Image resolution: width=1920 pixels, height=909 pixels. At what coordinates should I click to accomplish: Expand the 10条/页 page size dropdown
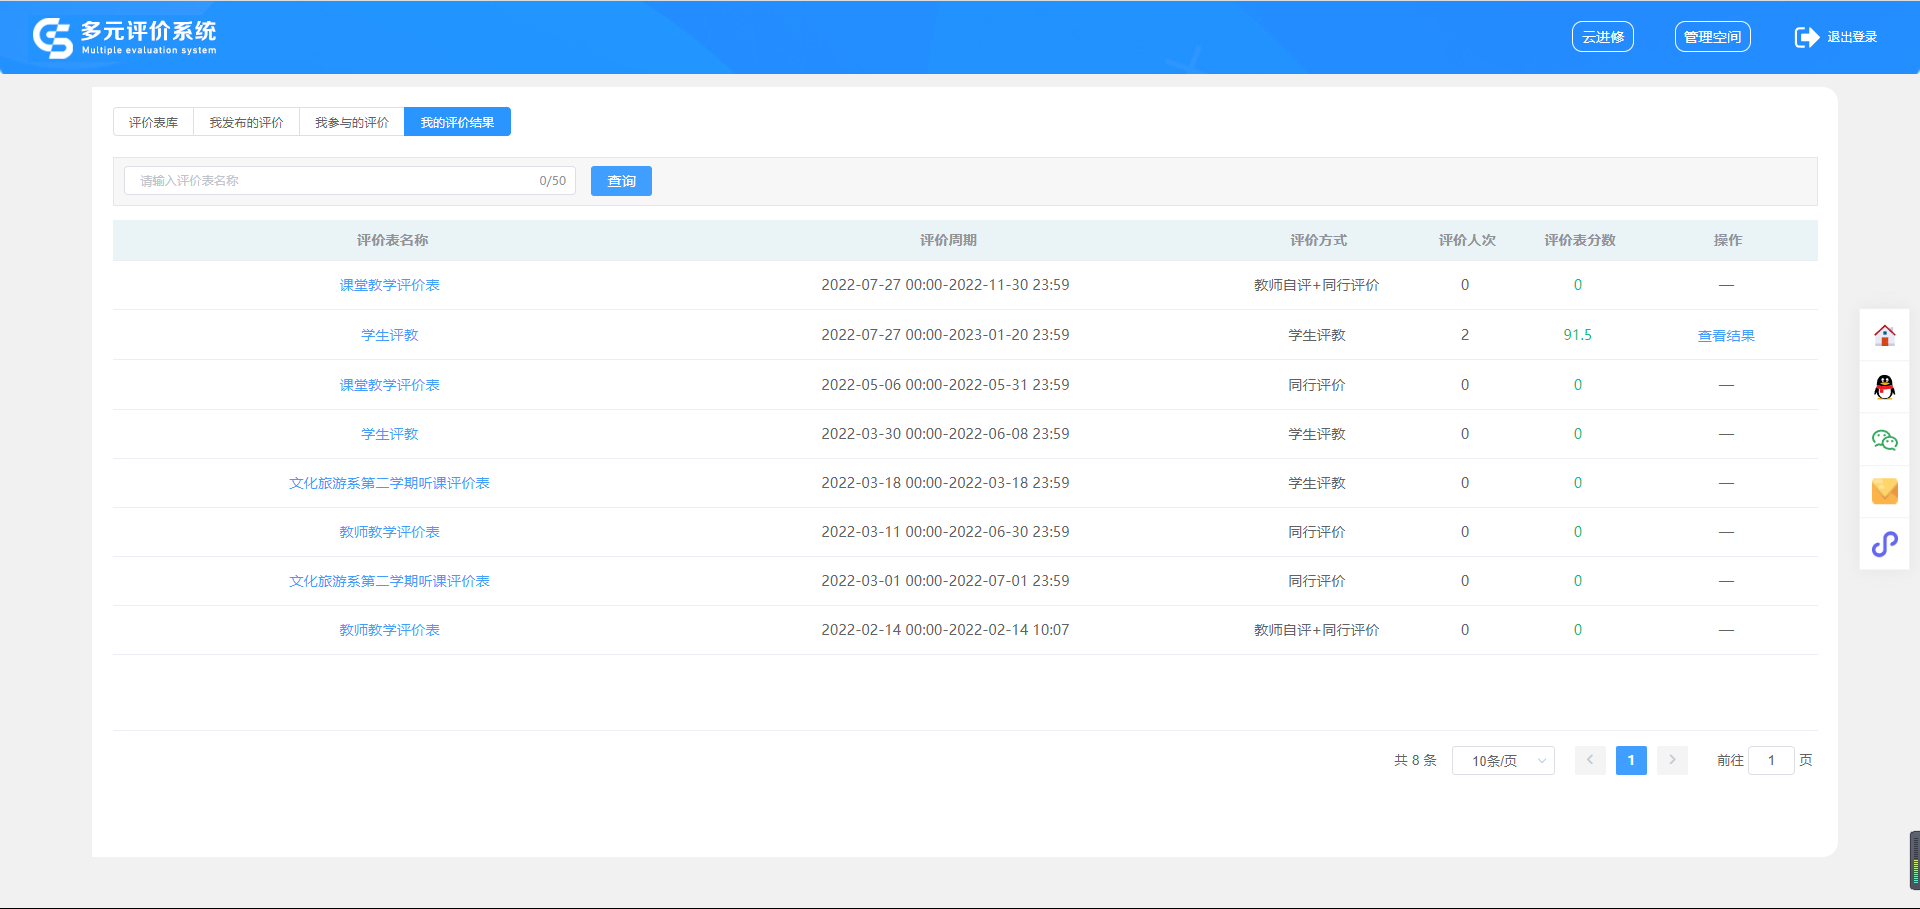pos(1502,761)
